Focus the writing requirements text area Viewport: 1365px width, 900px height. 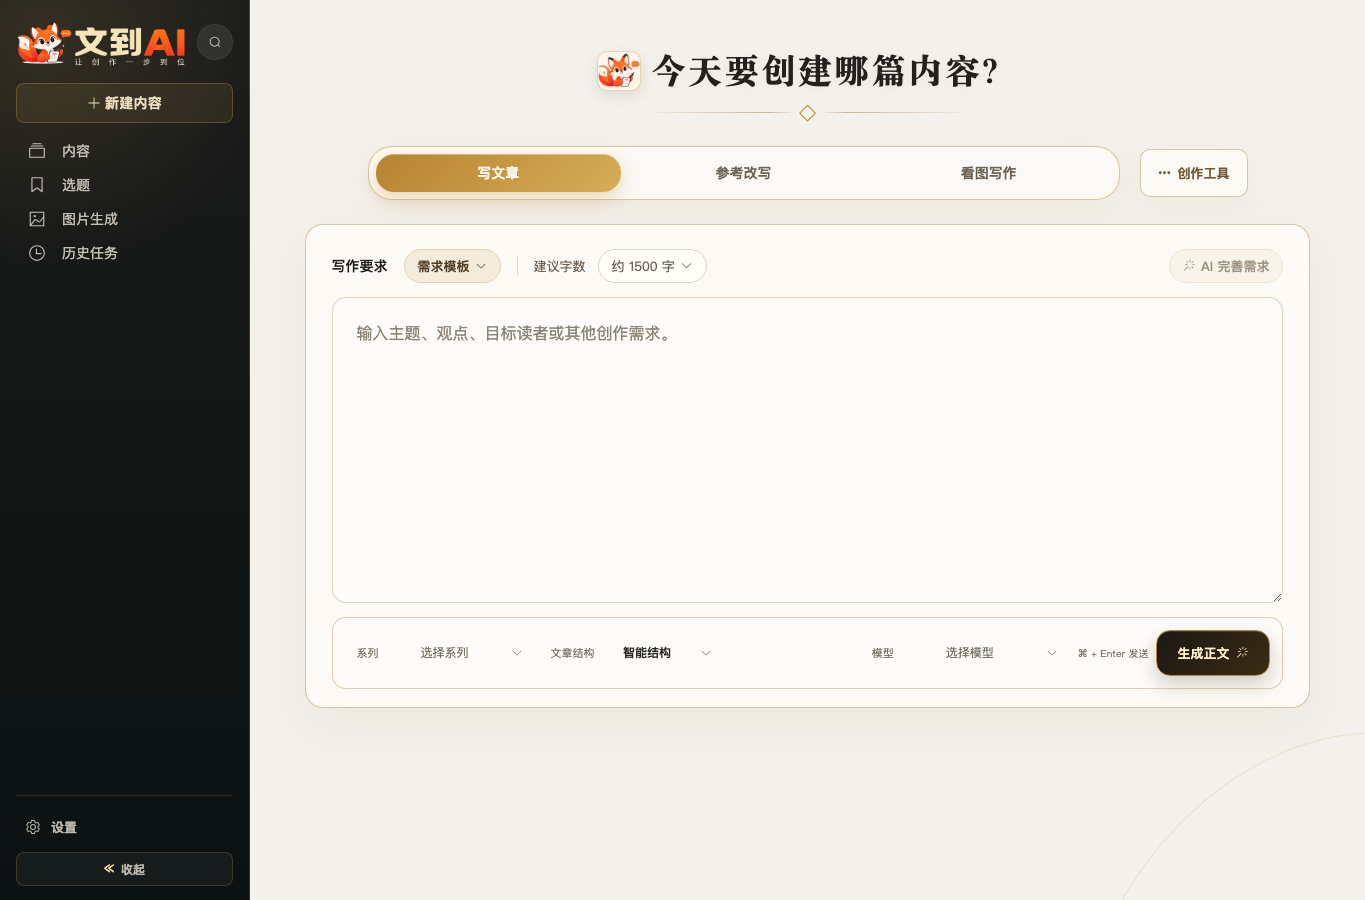(807, 450)
